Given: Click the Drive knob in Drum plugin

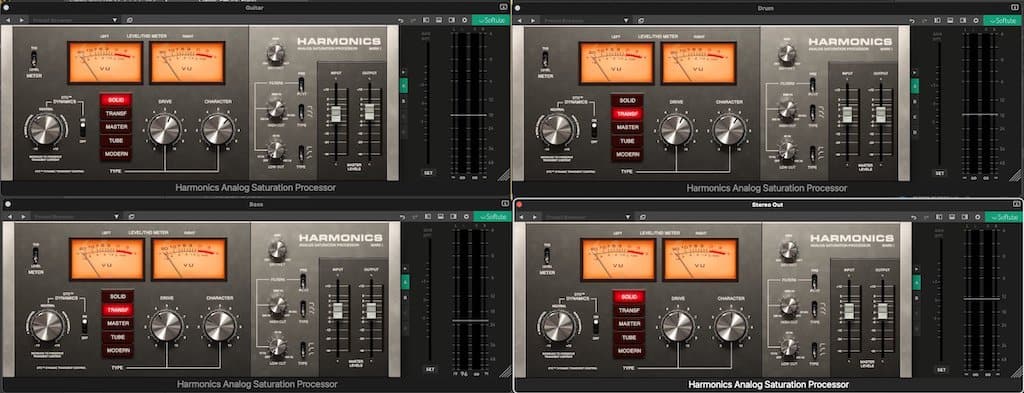Looking at the screenshot, I should [675, 129].
